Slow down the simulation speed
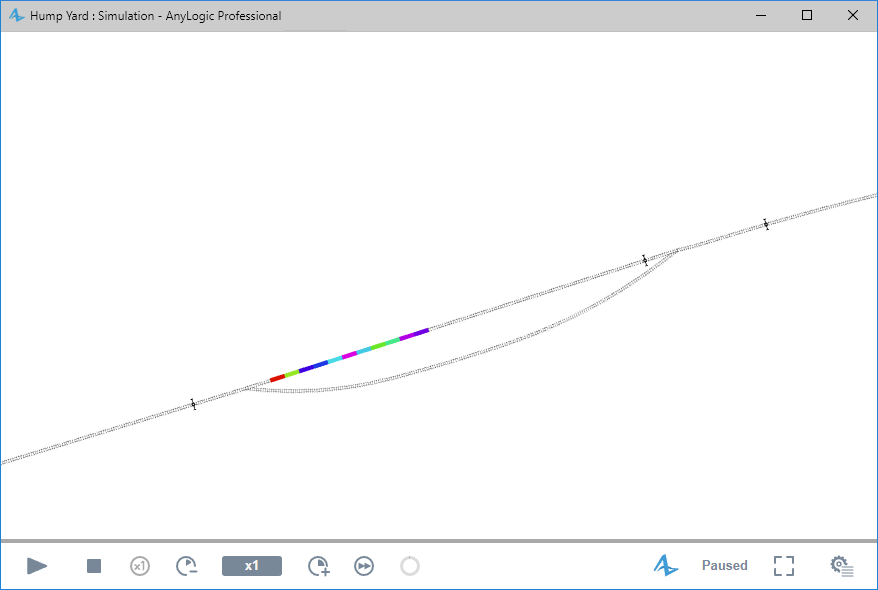 (x=186, y=566)
